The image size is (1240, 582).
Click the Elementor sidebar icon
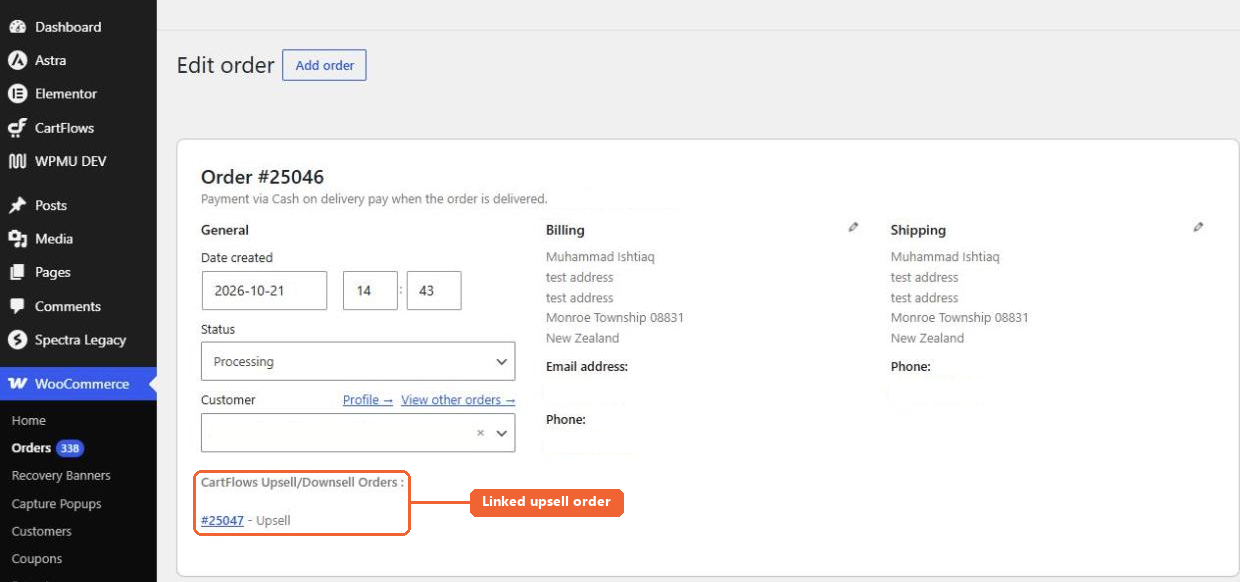point(17,94)
